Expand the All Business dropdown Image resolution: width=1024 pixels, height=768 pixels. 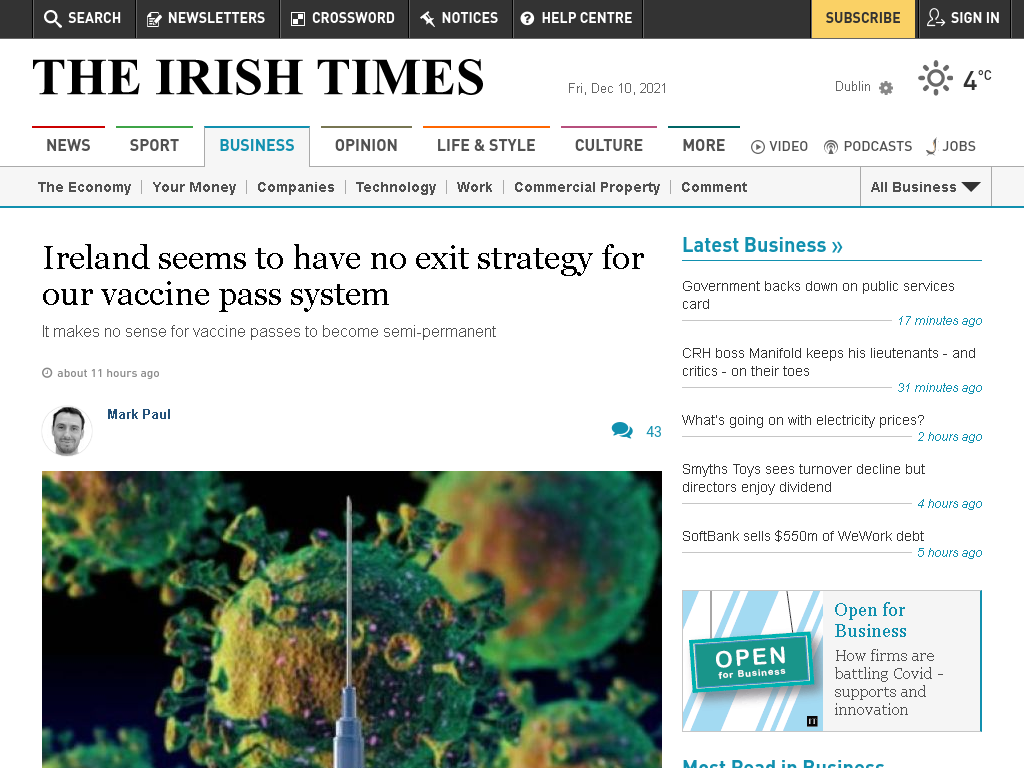coord(925,187)
